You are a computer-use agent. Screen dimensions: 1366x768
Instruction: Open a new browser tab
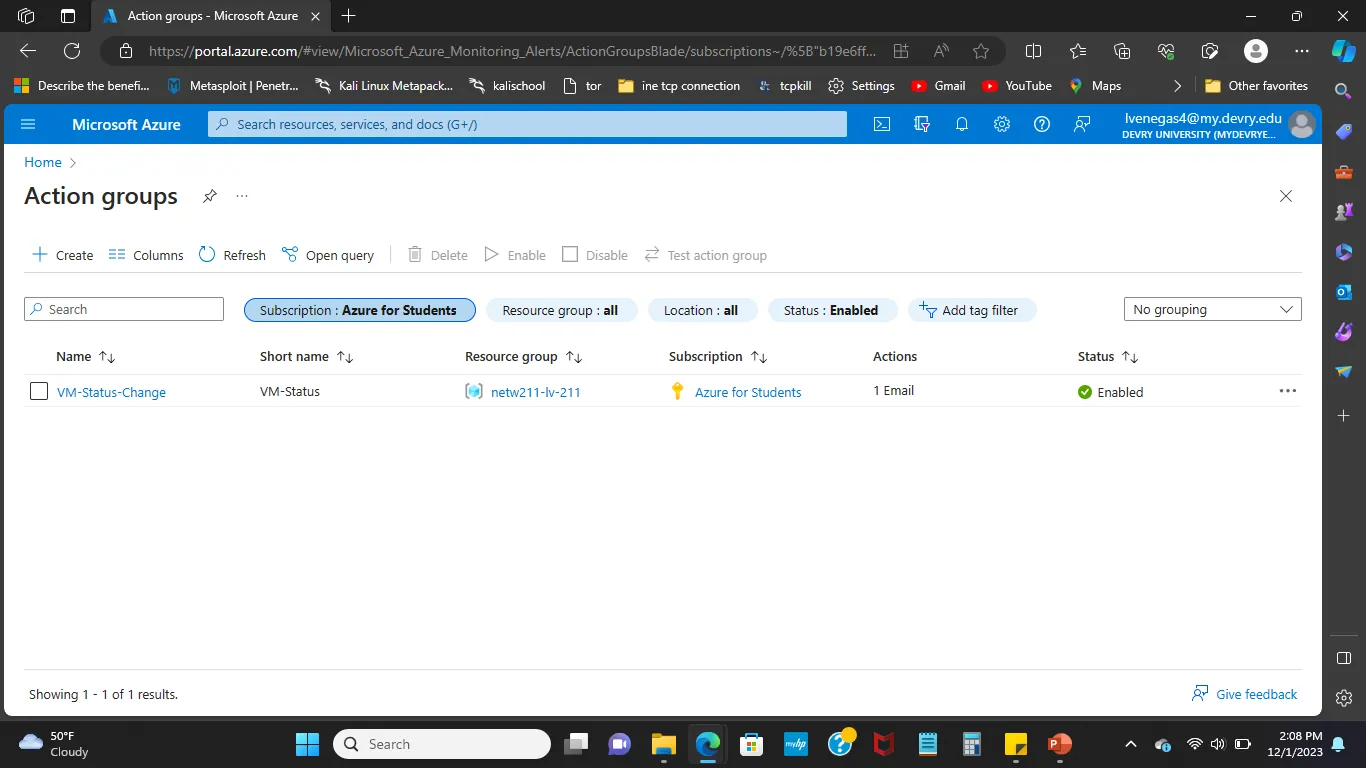[349, 16]
